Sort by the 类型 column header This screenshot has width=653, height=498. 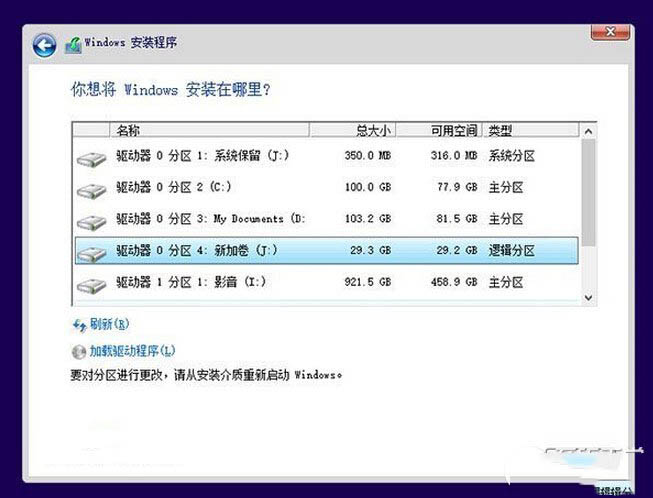point(531,130)
